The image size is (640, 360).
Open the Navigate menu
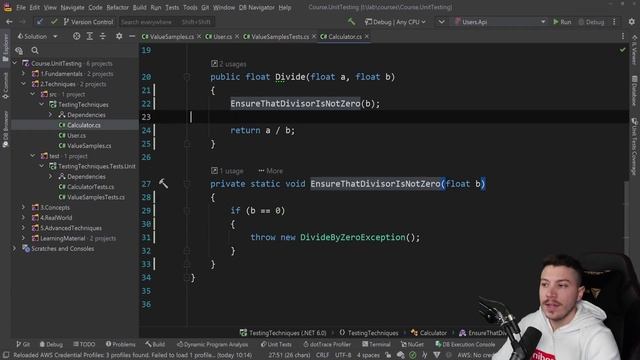72,7
